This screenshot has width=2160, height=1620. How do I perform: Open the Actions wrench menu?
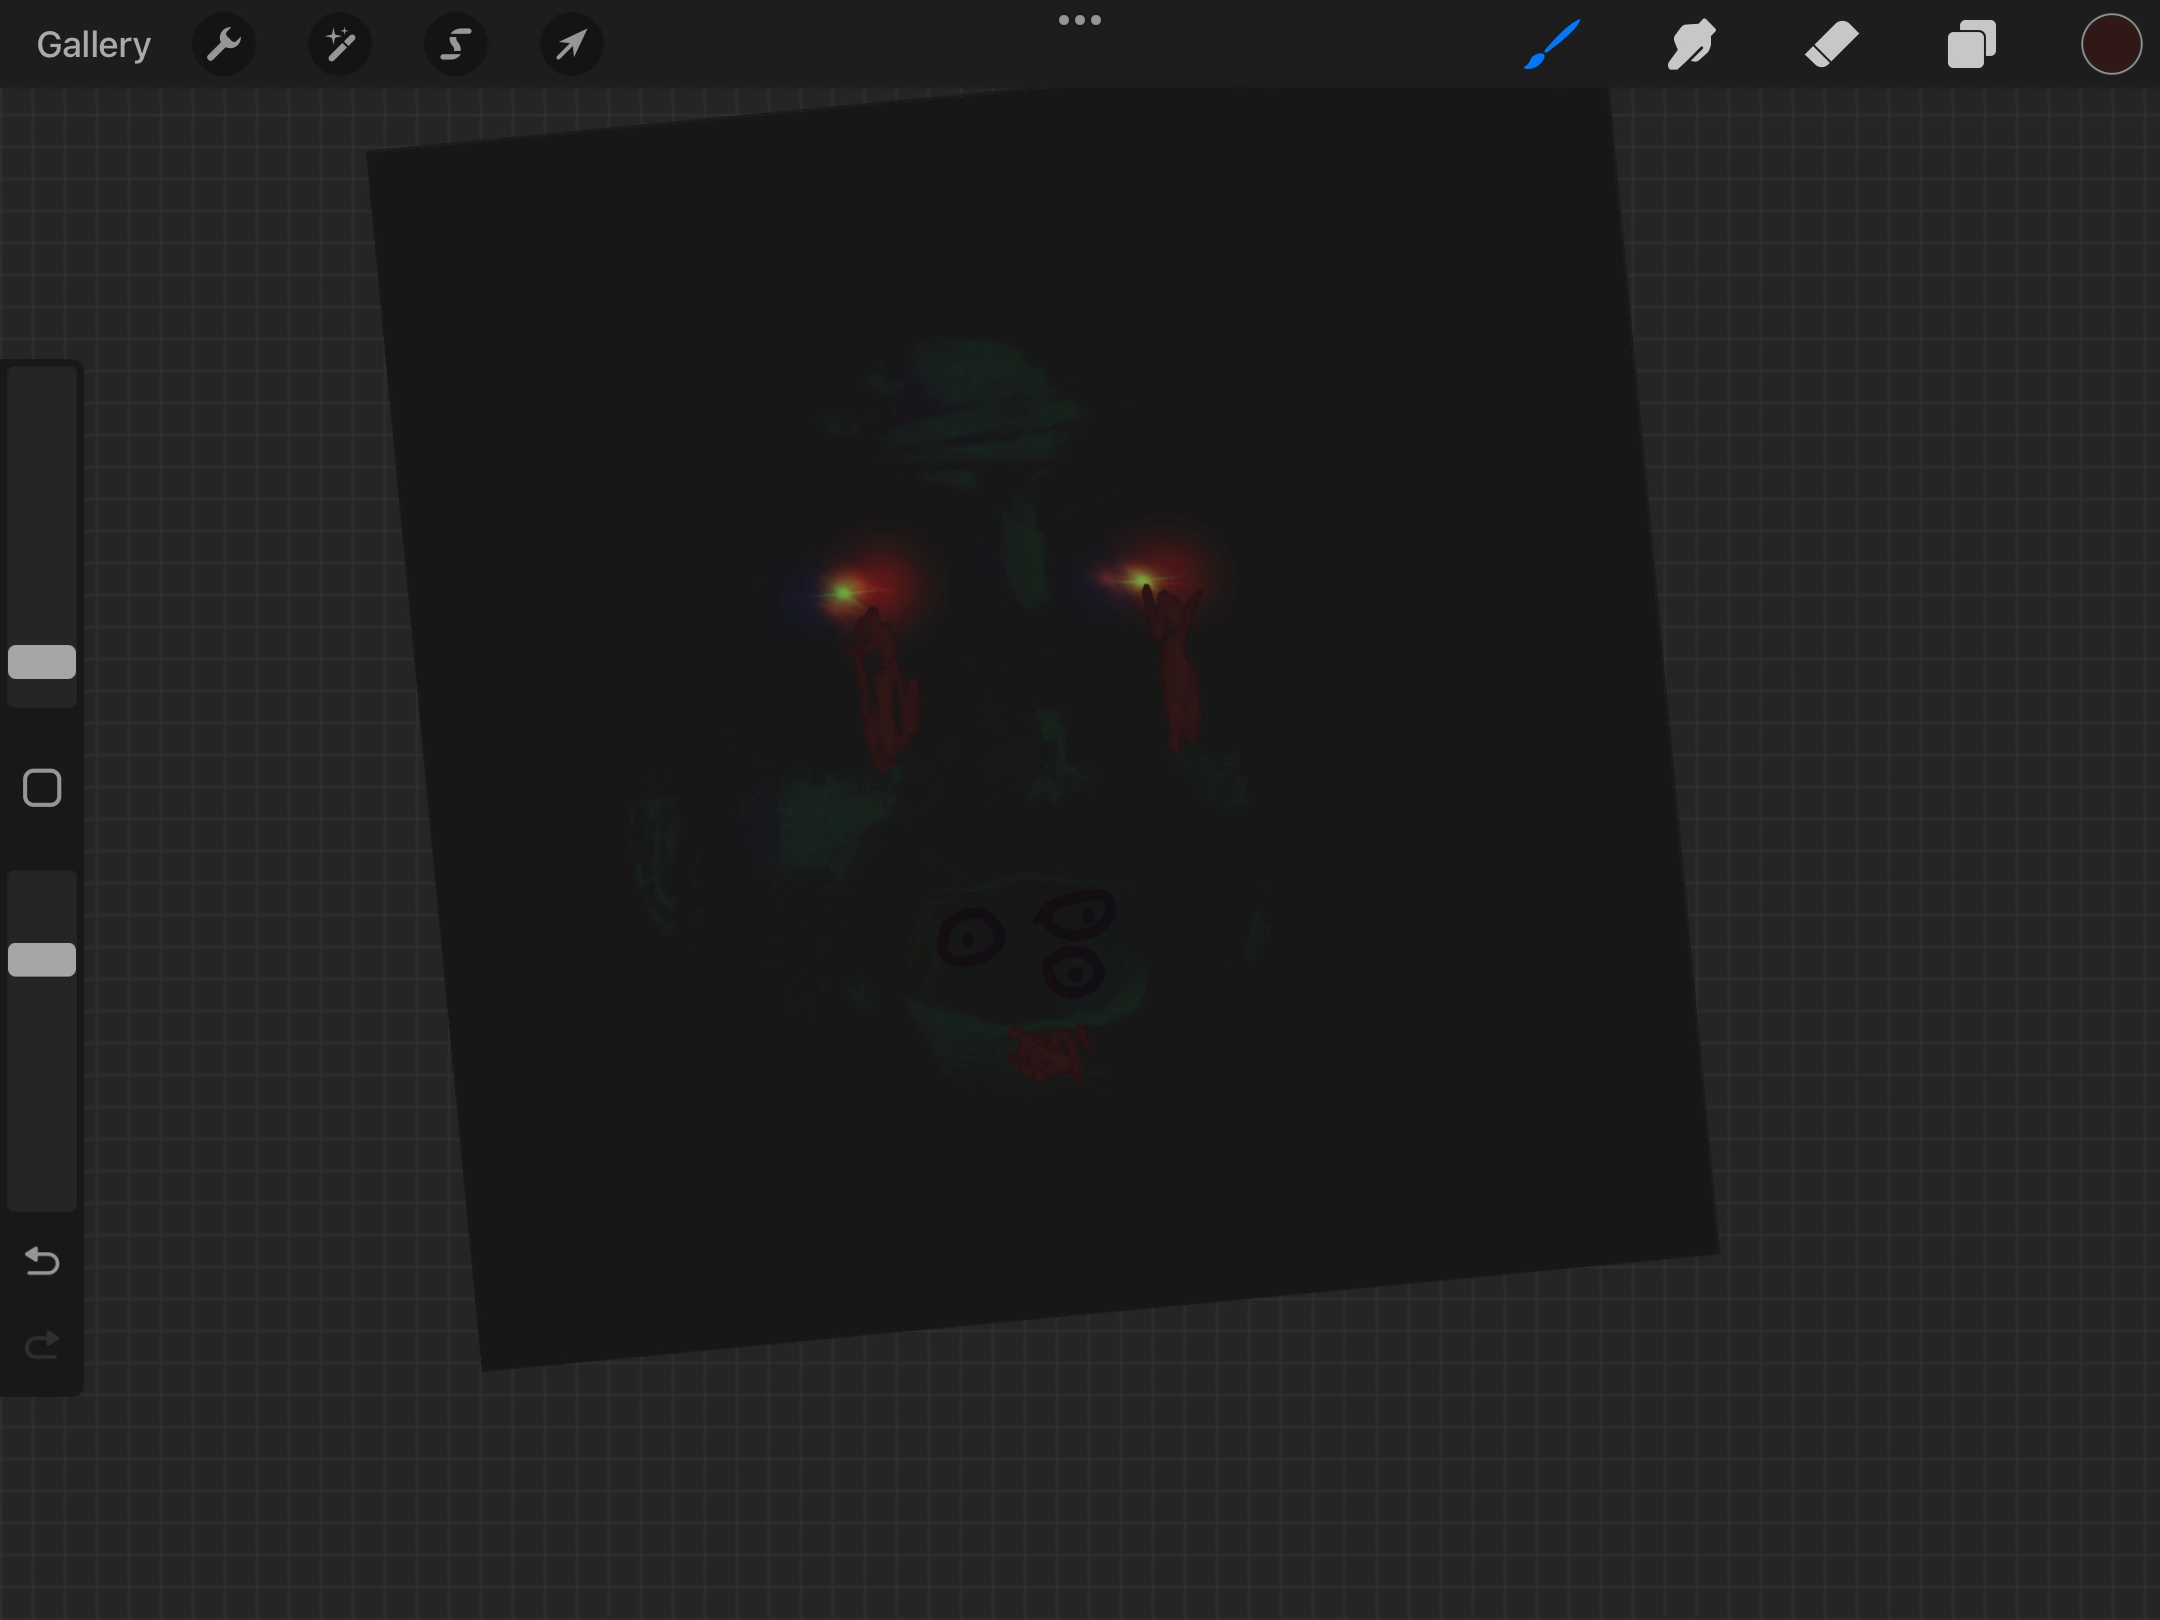click(224, 45)
